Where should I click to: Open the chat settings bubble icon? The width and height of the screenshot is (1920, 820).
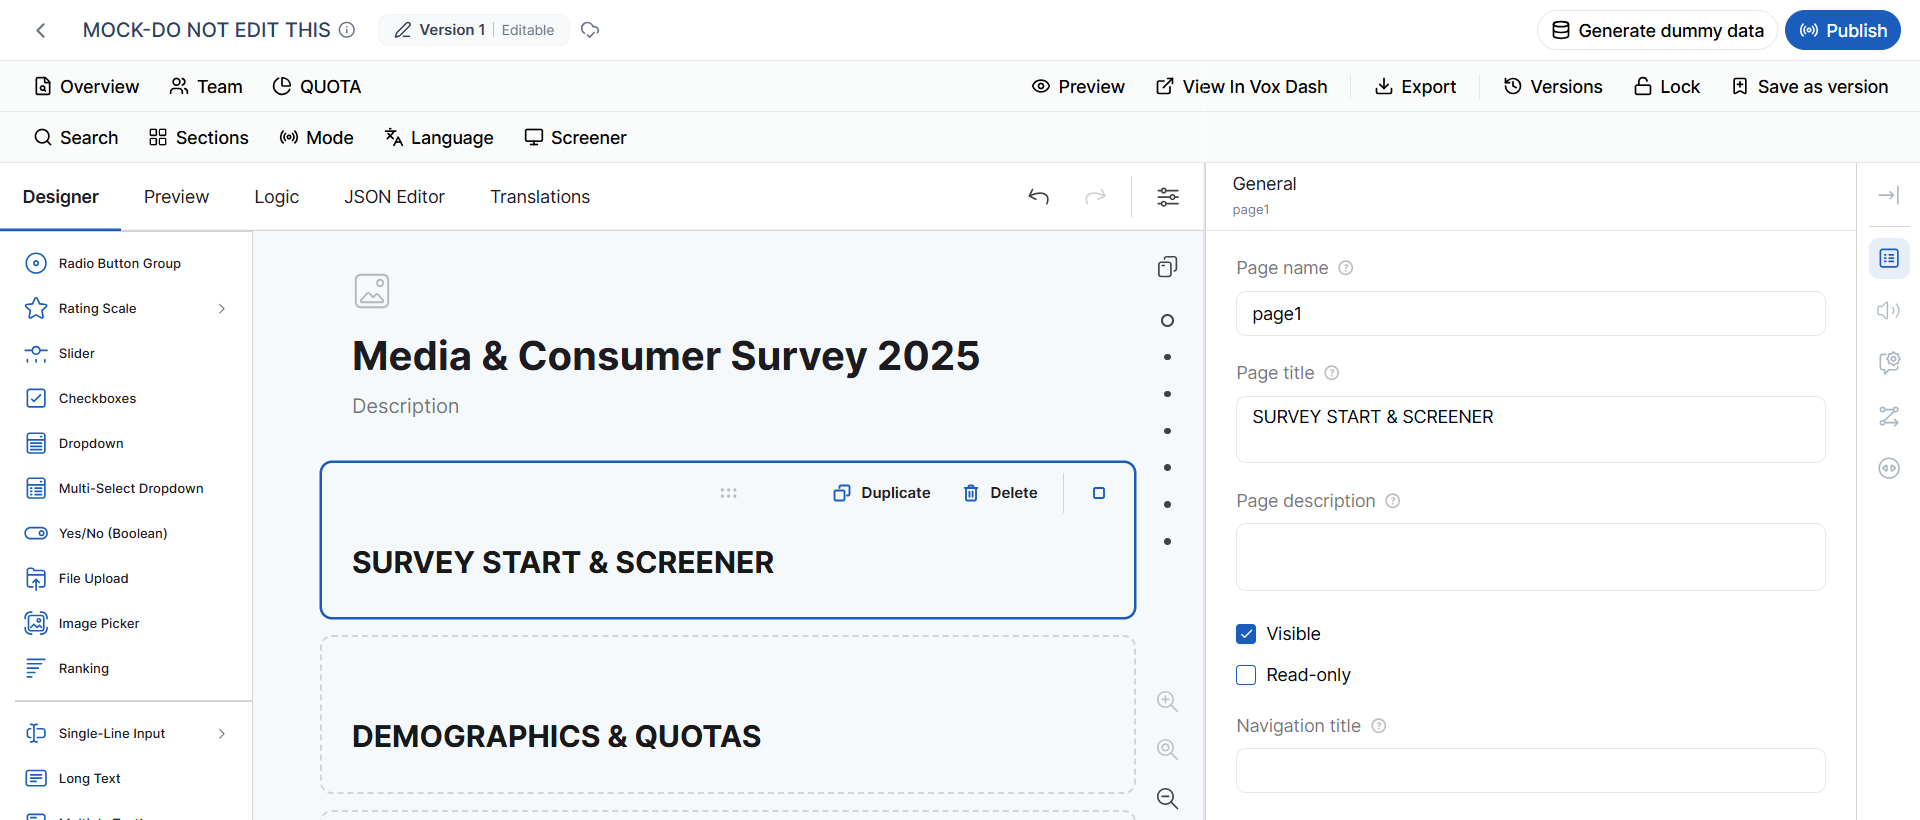click(x=1889, y=363)
